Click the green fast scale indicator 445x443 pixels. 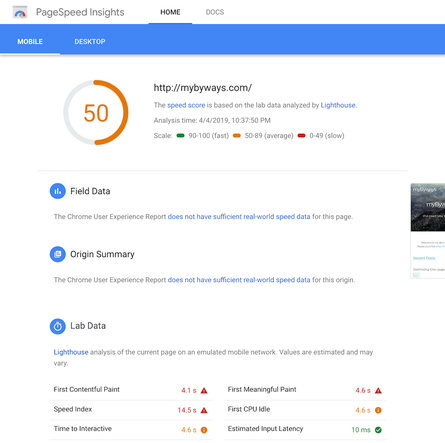point(180,136)
